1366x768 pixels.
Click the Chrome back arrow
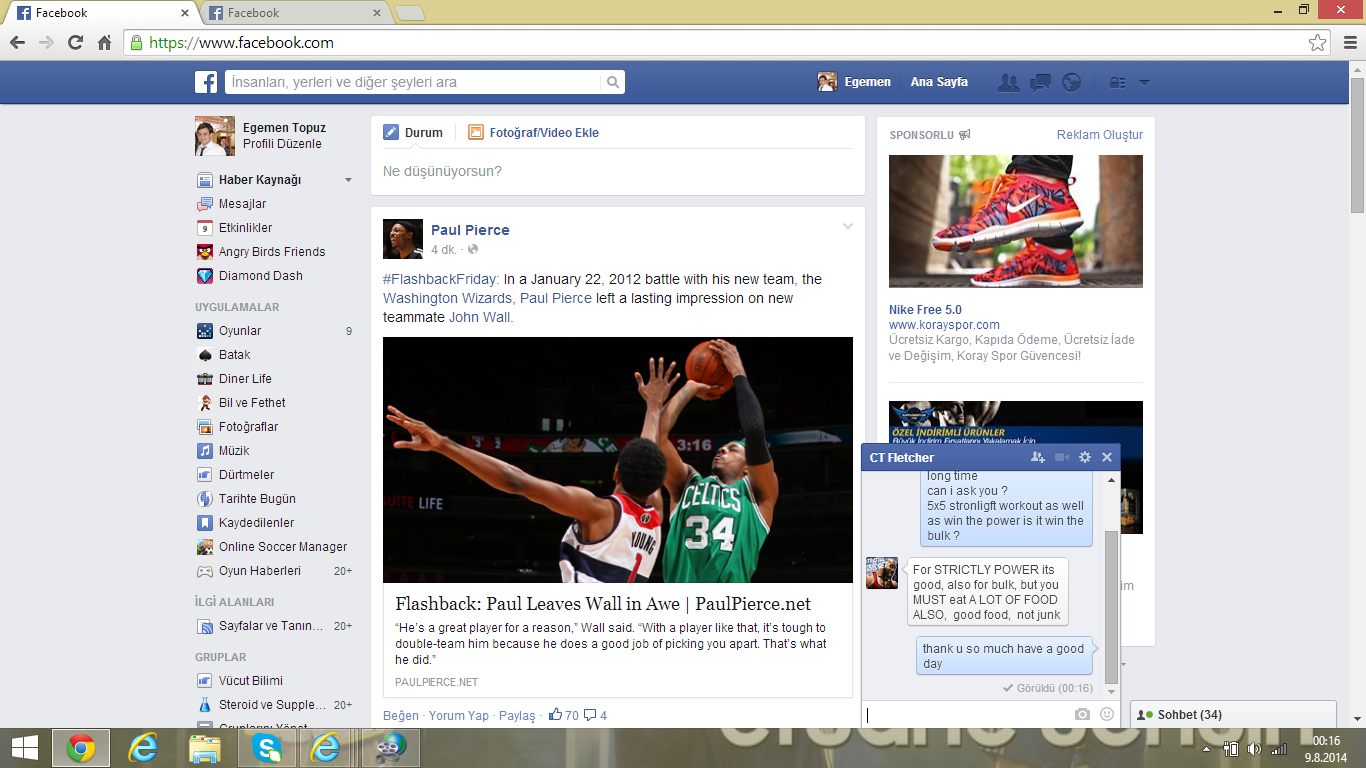17,43
